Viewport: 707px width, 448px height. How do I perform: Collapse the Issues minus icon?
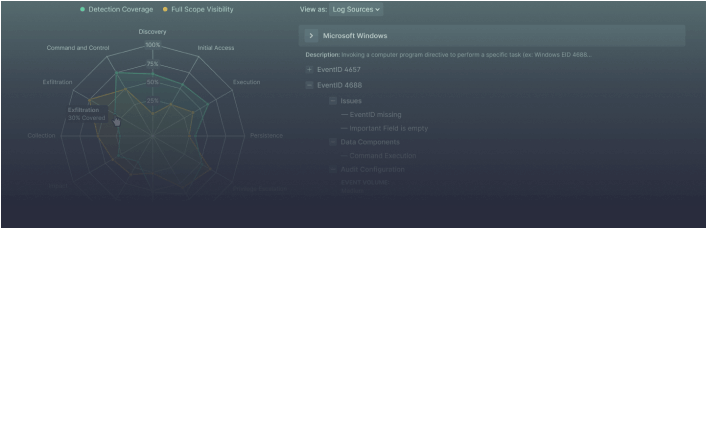(332, 101)
